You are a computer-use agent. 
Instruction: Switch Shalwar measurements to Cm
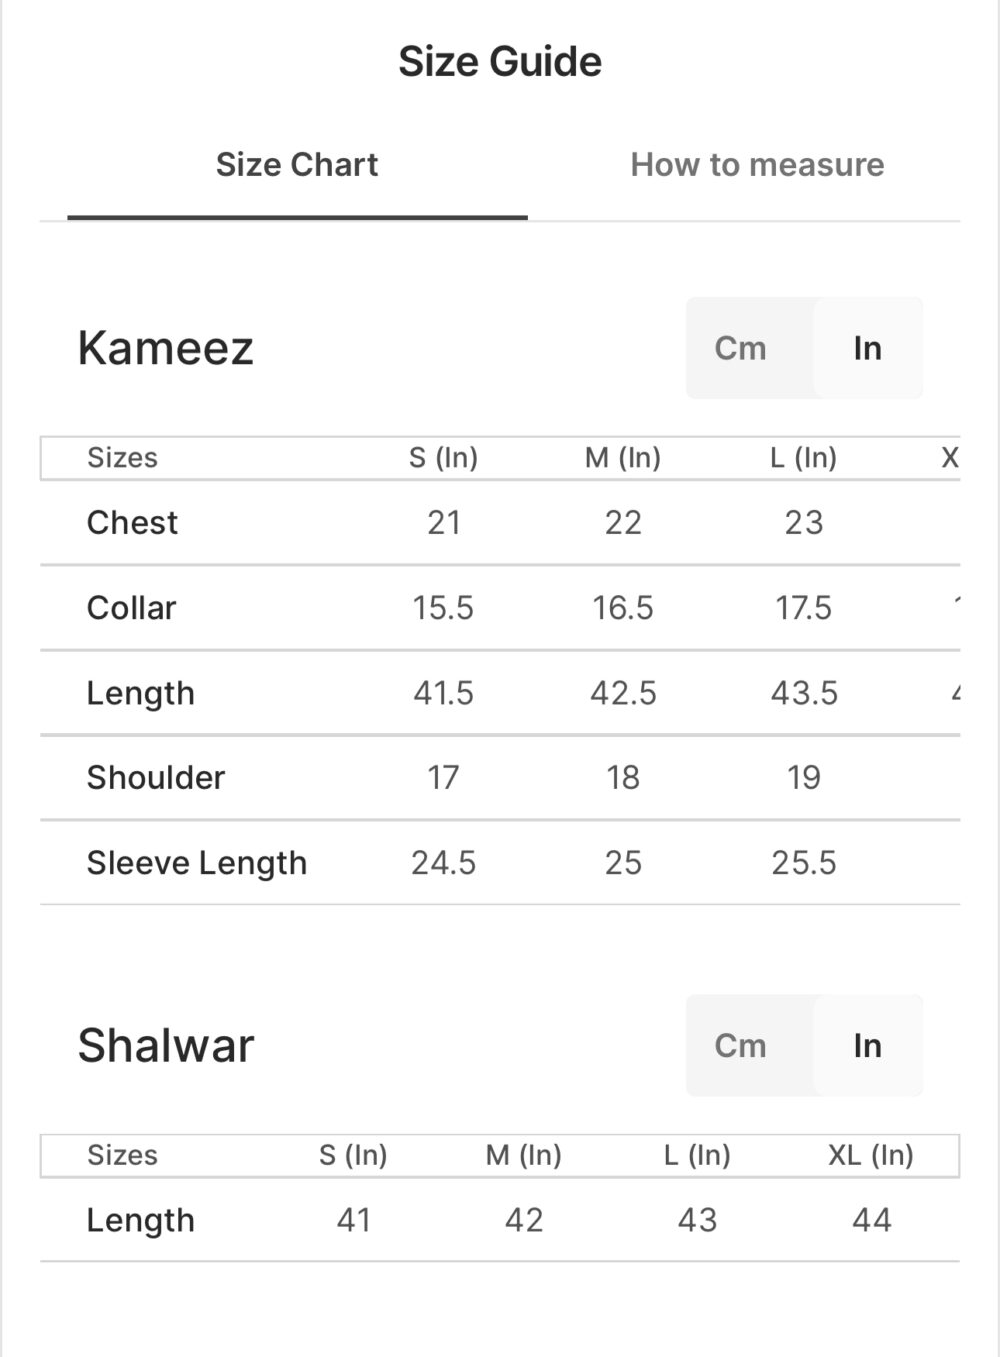740,1046
